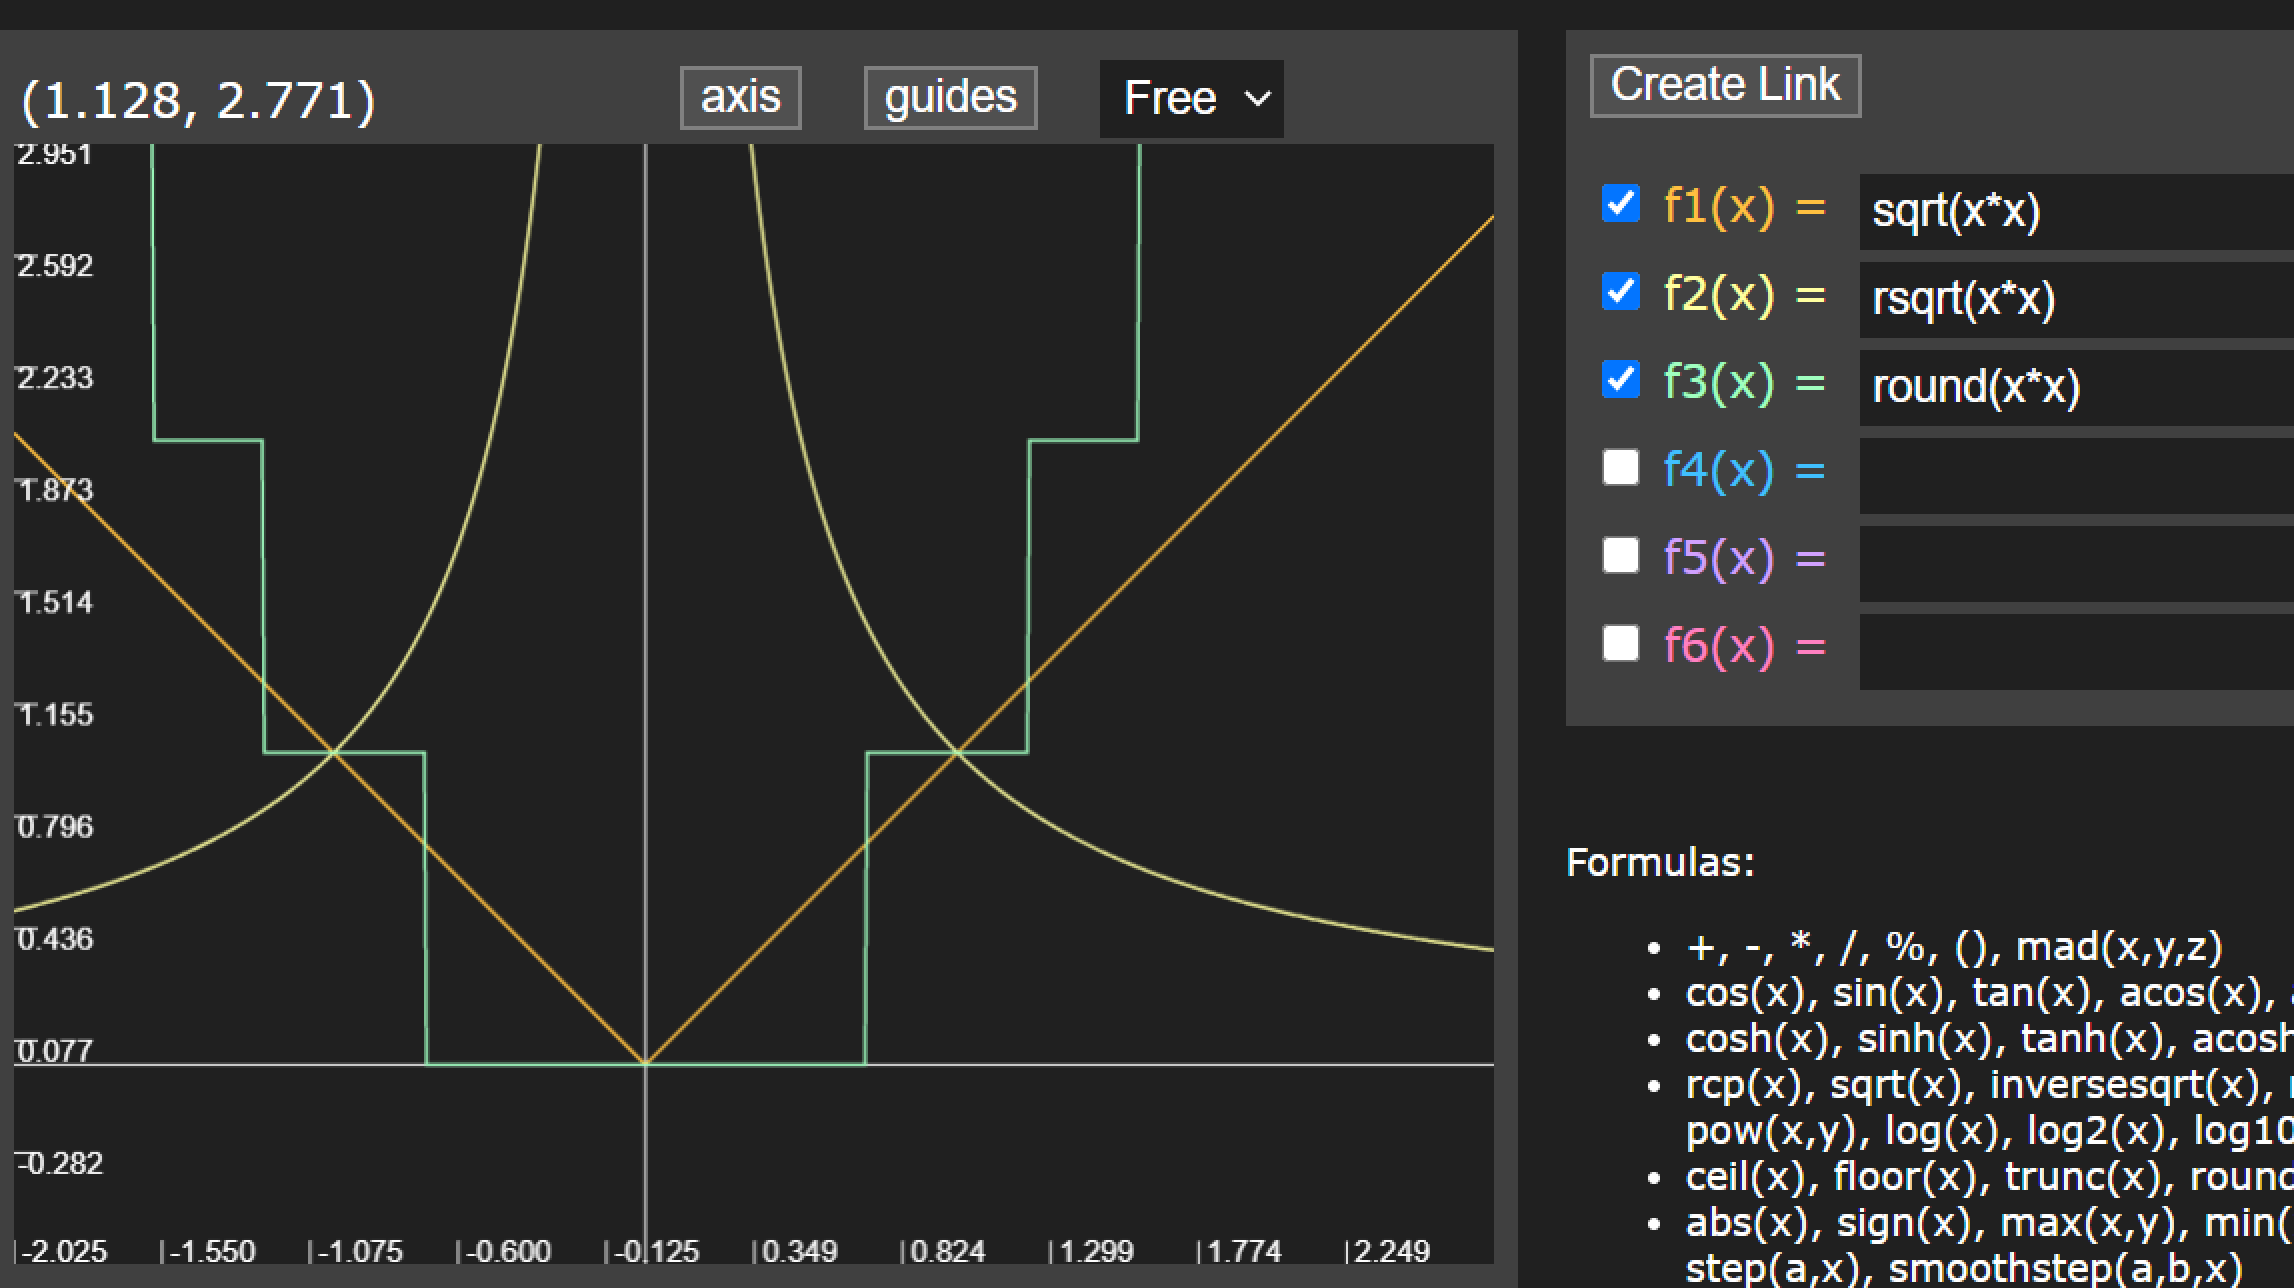Toggle the guides button
The height and width of the screenshot is (1288, 2294).
coord(950,98)
